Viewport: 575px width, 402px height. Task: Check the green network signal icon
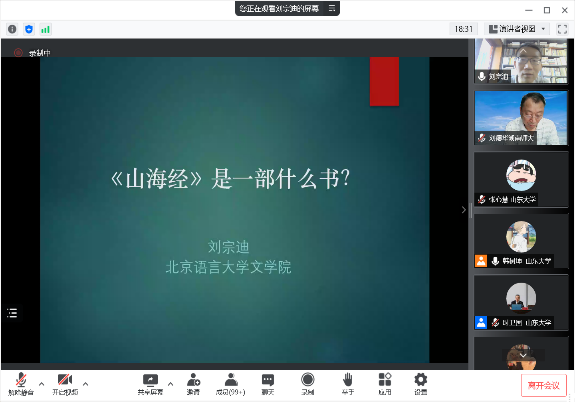[x=45, y=29]
